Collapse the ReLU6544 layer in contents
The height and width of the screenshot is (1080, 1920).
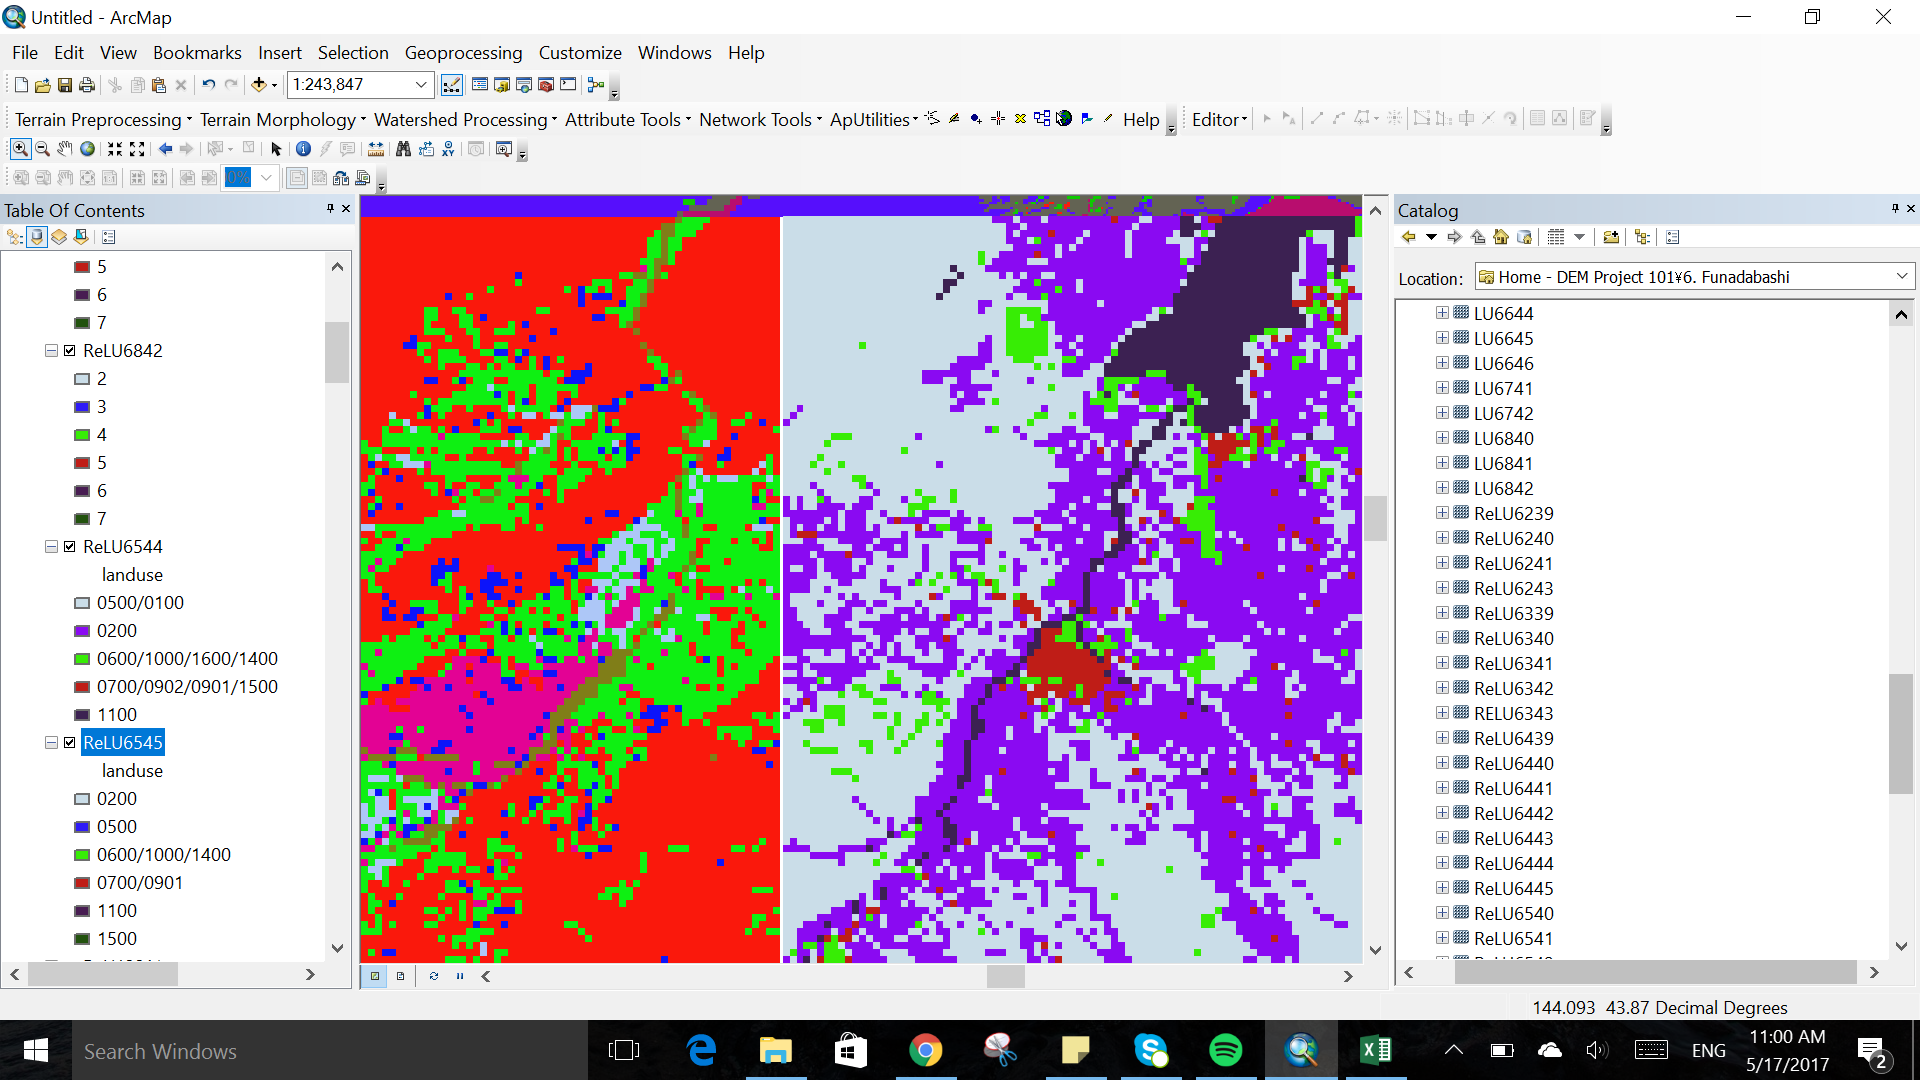(51, 547)
